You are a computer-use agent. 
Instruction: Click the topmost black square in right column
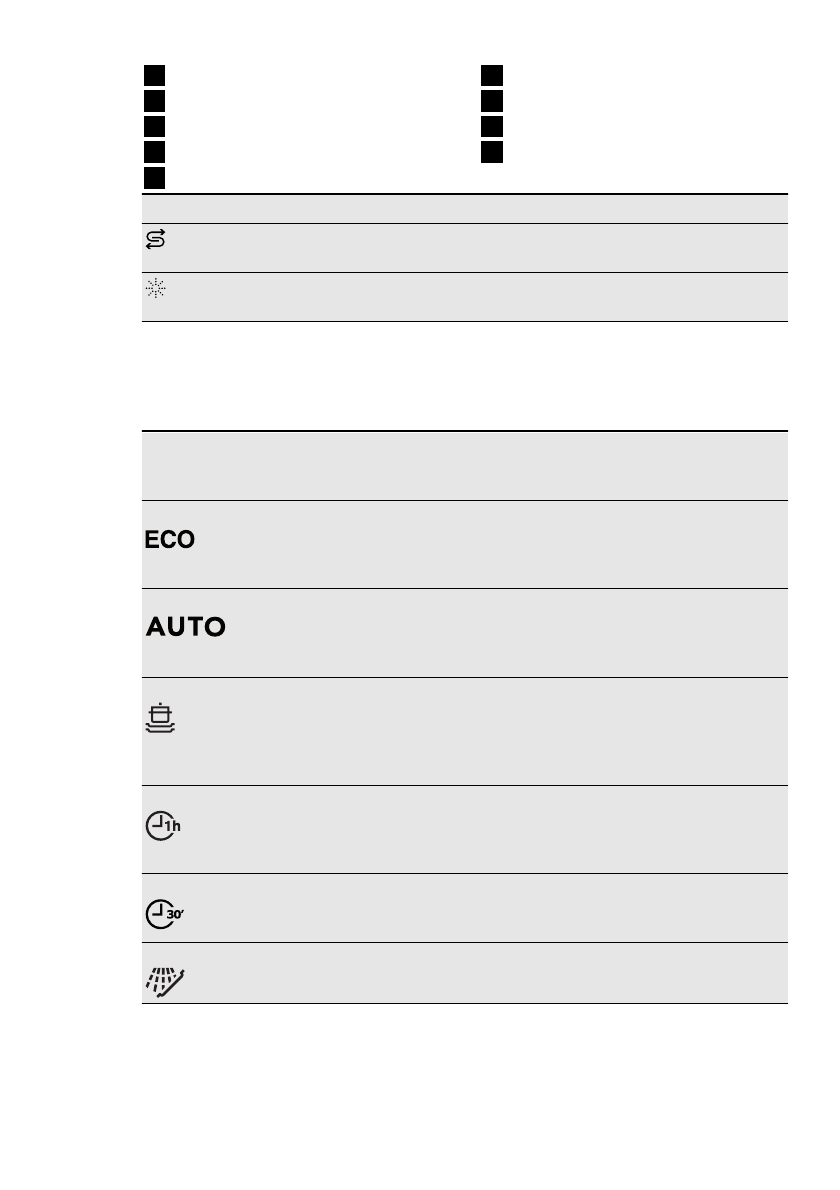(490, 75)
